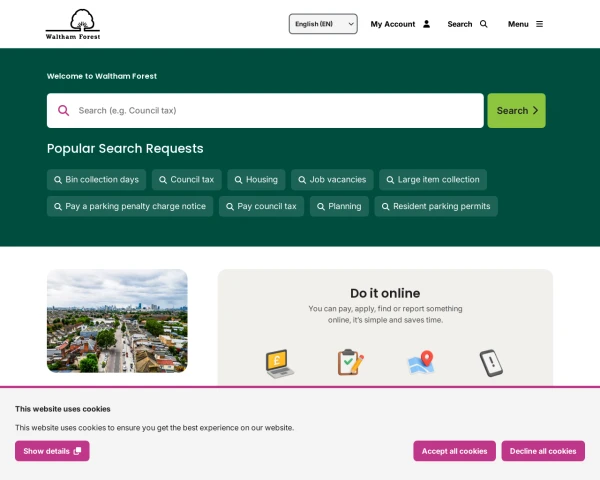Click the green Search button
The width and height of the screenshot is (600, 480).
(x=516, y=111)
